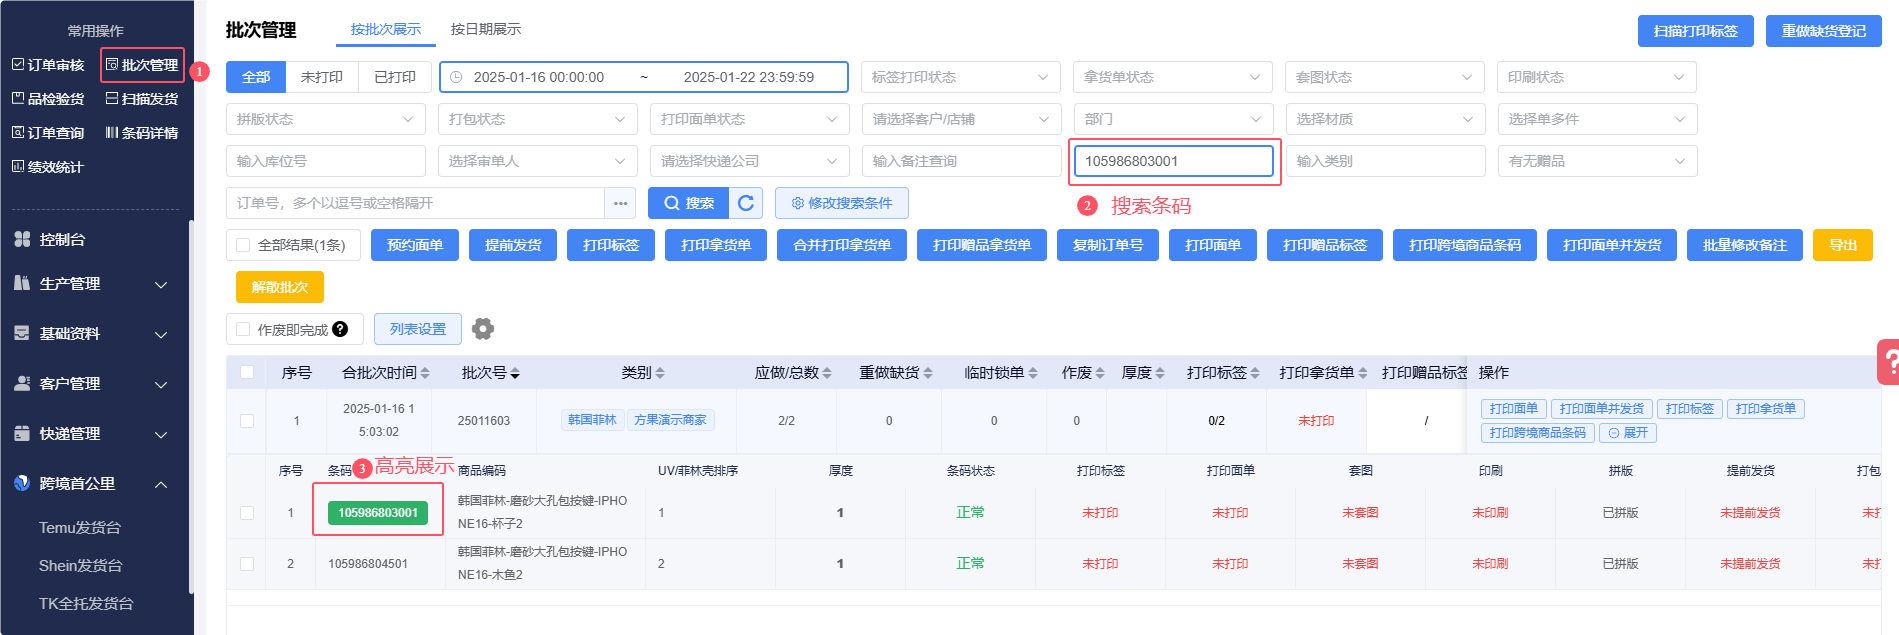Click the 解散批次 button

[x=280, y=287]
